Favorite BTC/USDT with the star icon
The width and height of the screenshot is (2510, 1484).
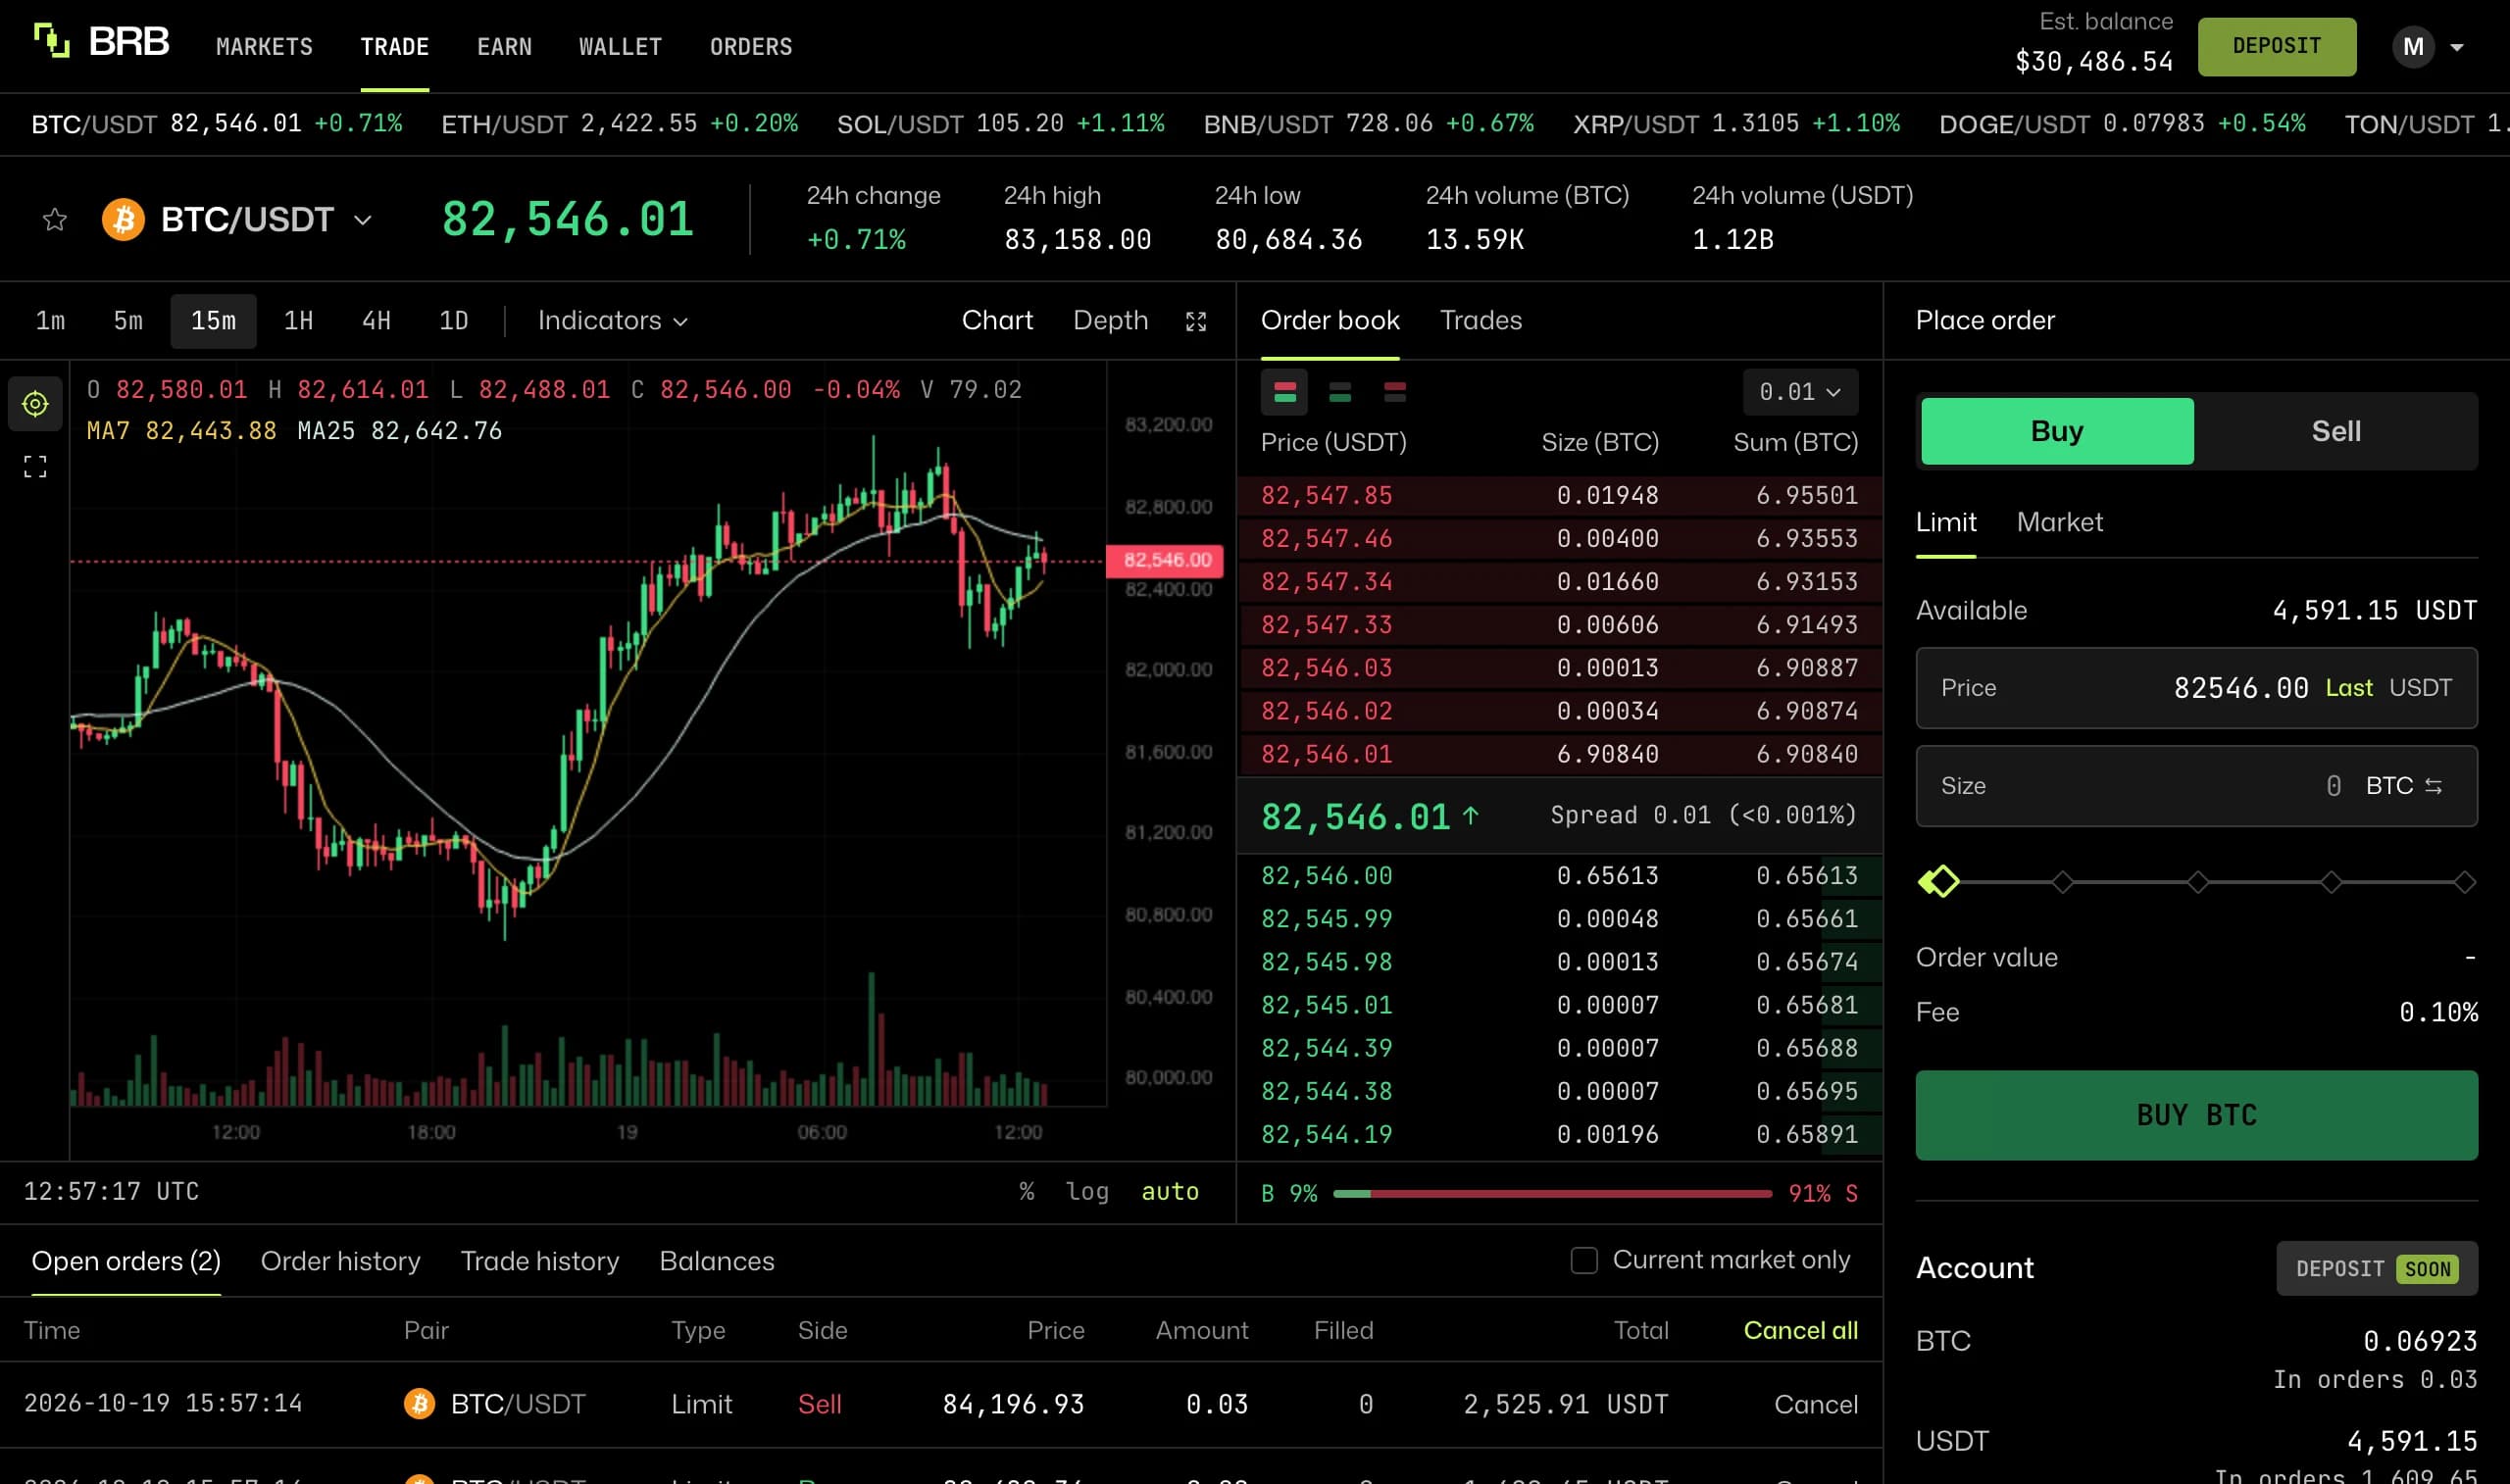pyautogui.click(x=55, y=219)
